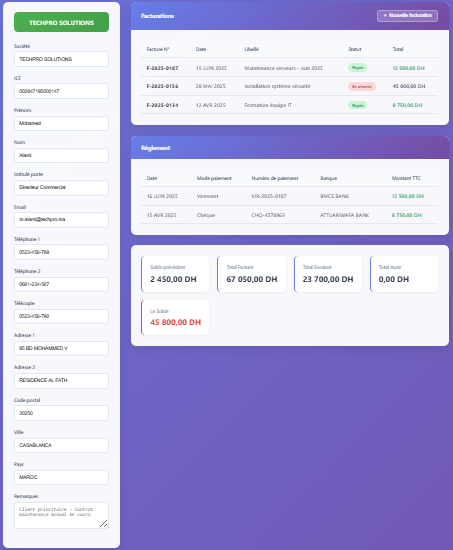Click the Banque column header
The image size is (453, 550).
(328, 178)
